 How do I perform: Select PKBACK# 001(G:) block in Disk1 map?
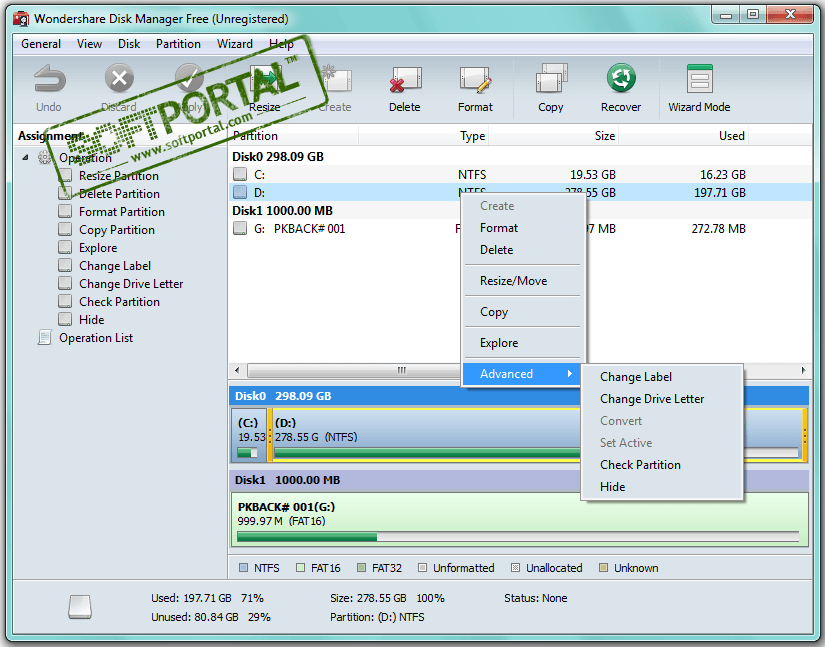coord(519,520)
